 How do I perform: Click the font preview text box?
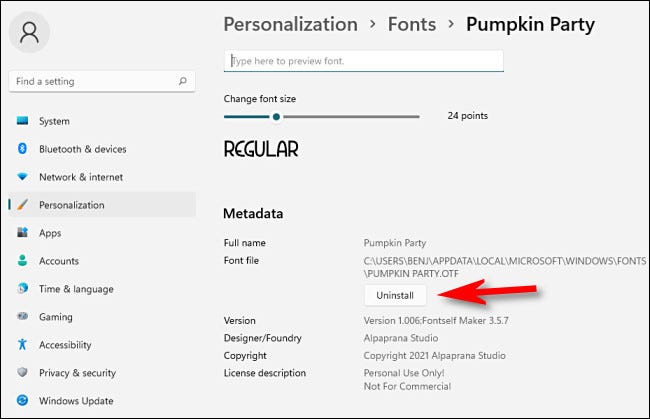click(364, 61)
